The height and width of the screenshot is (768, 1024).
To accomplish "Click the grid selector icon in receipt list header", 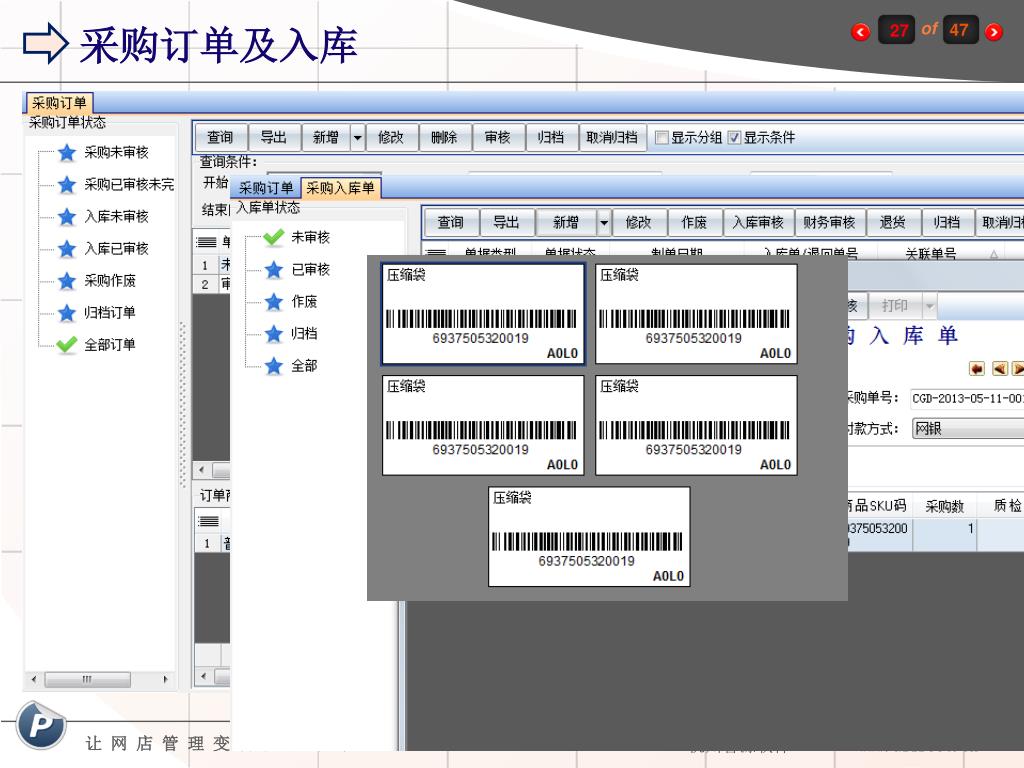I will click(436, 253).
